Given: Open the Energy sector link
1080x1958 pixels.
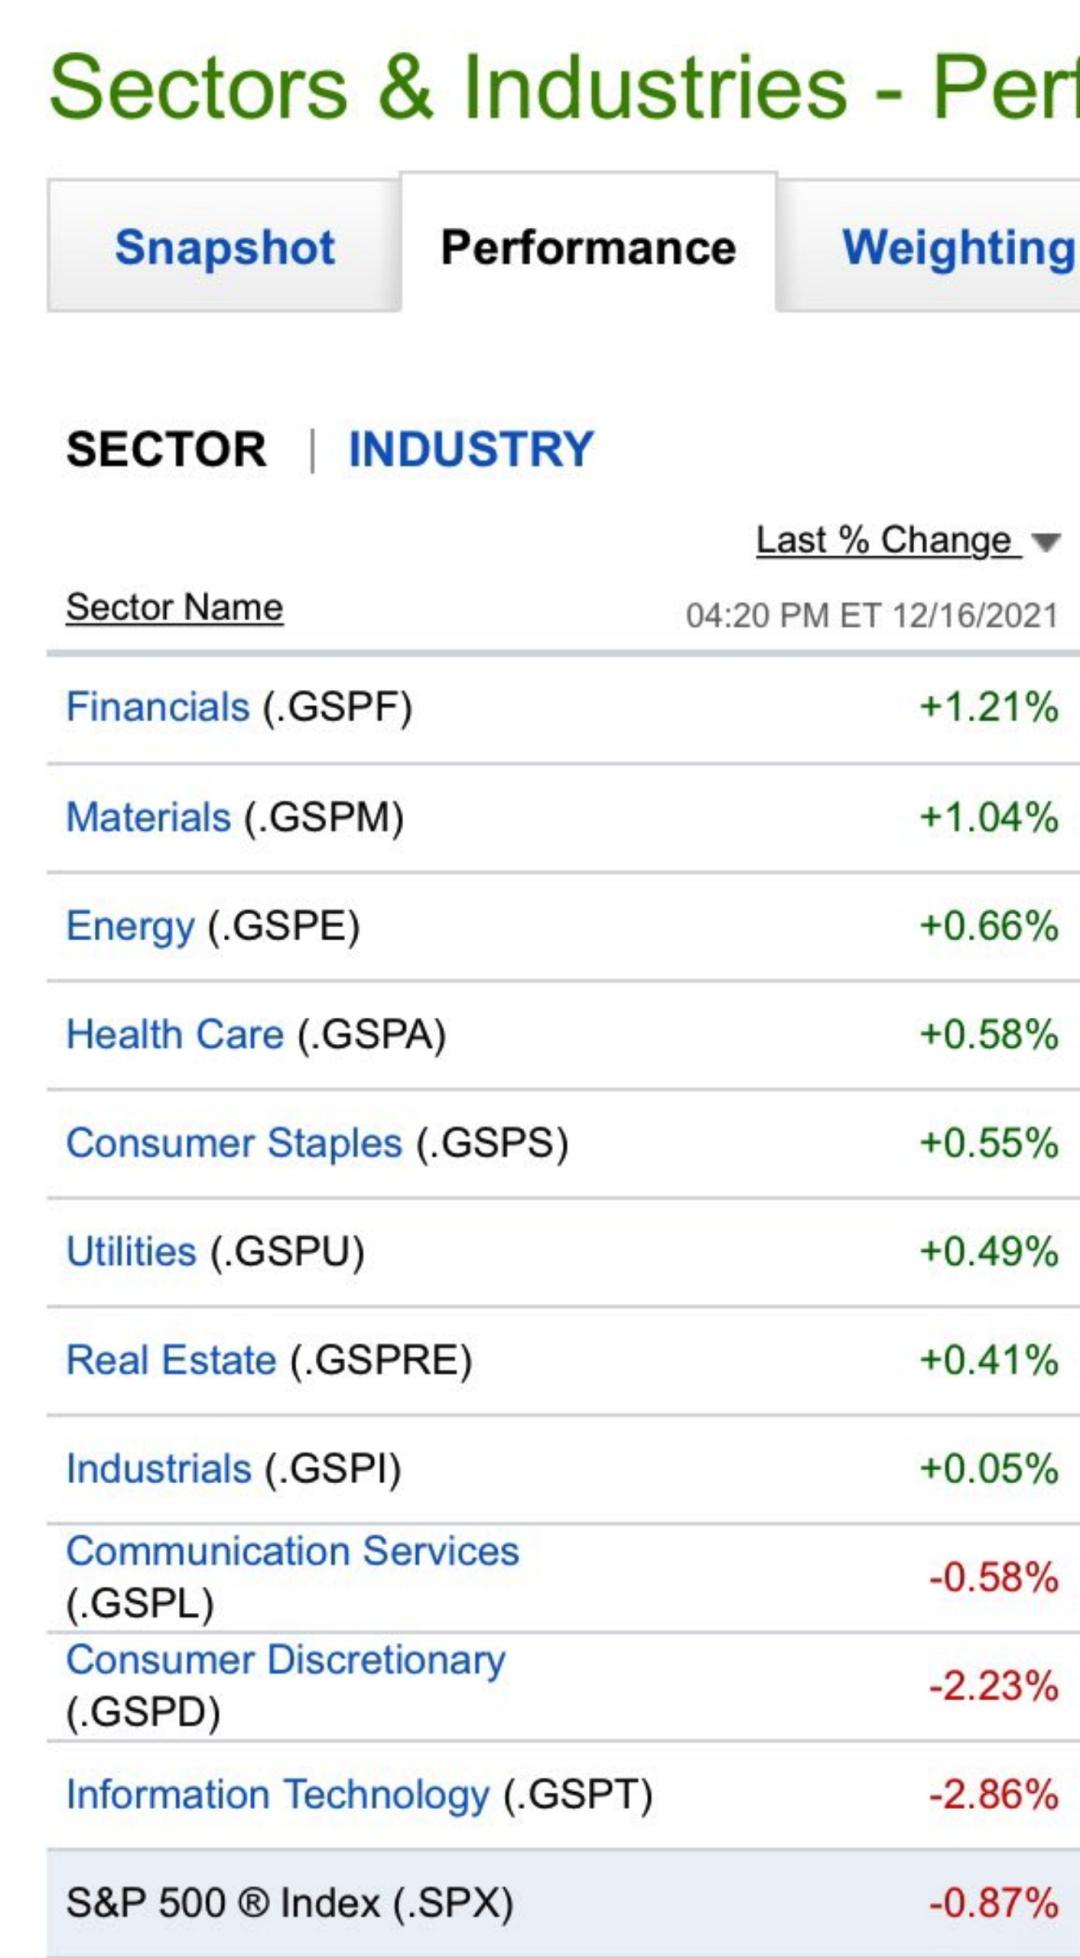Looking at the screenshot, I should [130, 926].
